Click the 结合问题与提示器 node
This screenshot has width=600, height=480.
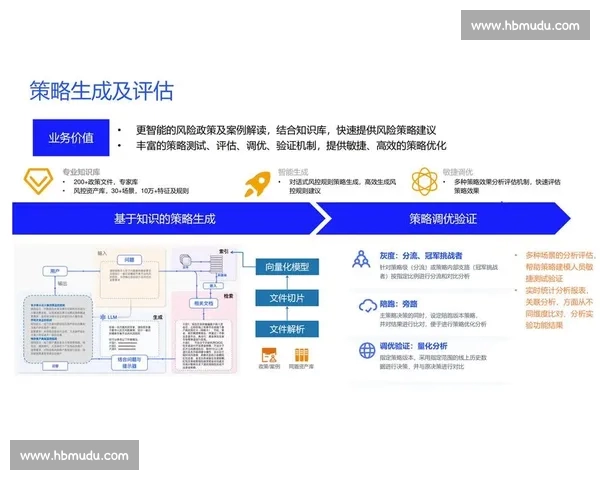point(129,362)
